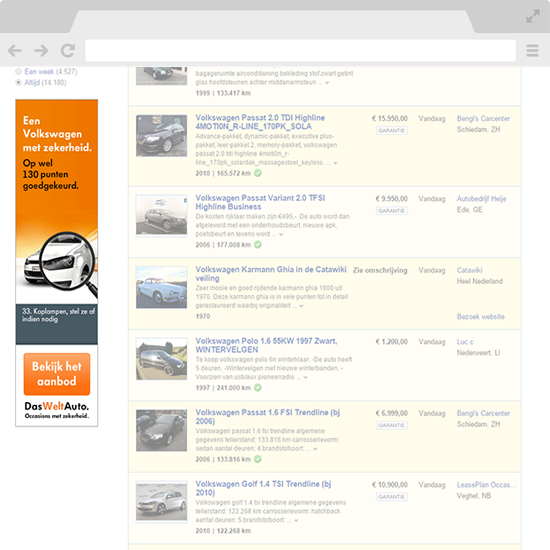Open thumbnail of Passat 1.6 FSI Trendline
This screenshot has height=550, width=550.
tap(161, 430)
